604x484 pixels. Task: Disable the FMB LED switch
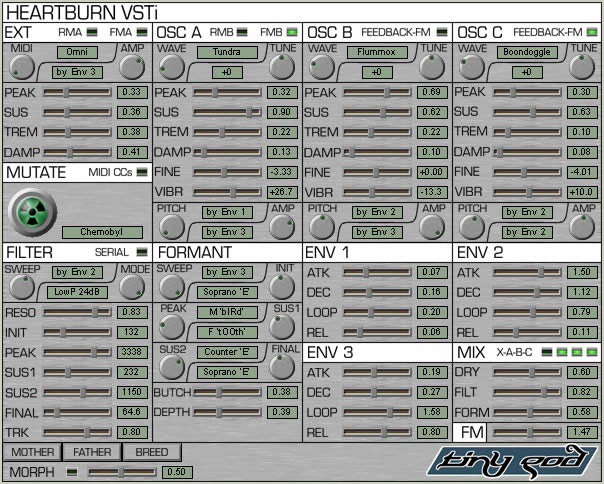tap(292, 32)
